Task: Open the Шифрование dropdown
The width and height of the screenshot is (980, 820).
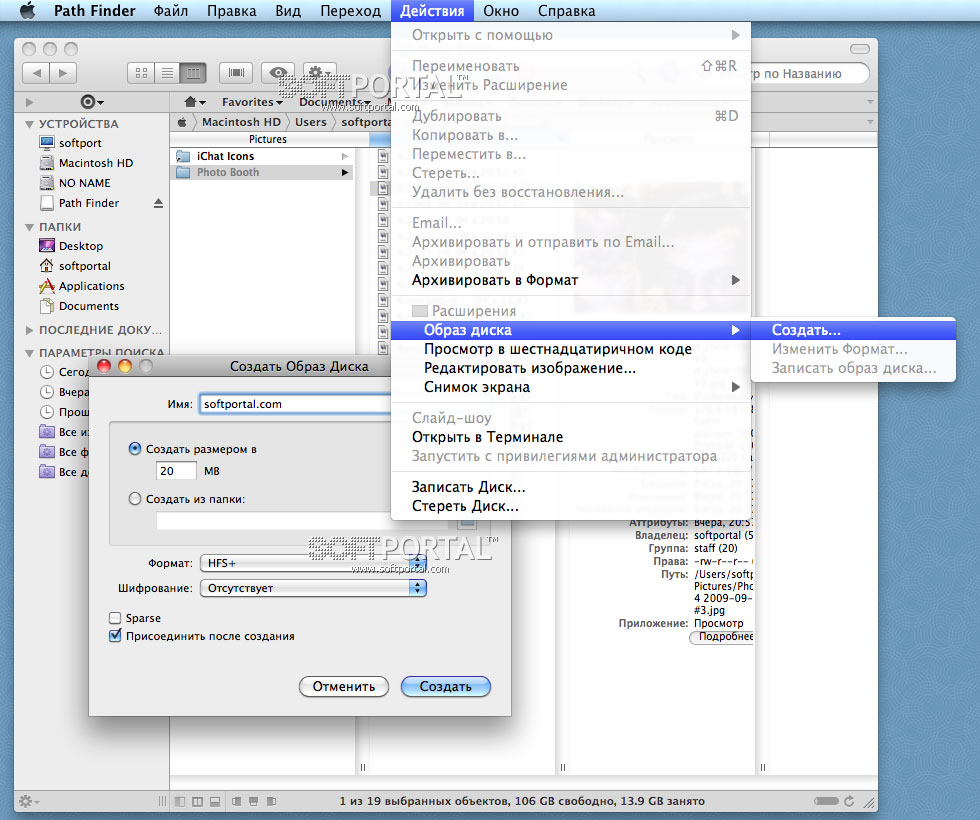Action: point(313,588)
